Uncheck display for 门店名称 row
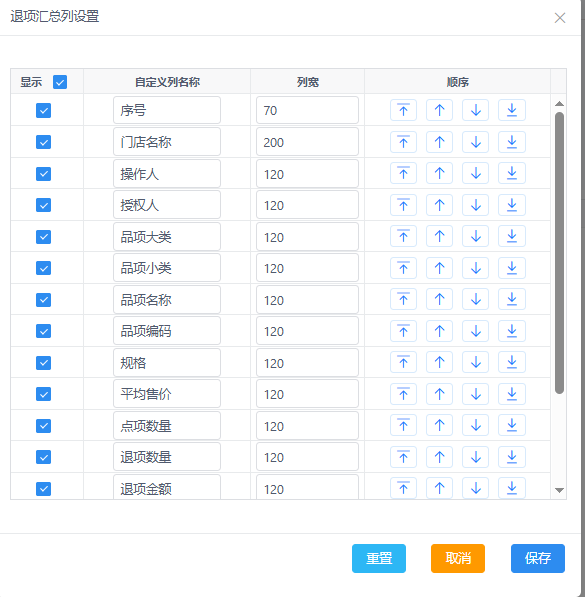Viewport: 585px width, 597px height. pos(43,142)
